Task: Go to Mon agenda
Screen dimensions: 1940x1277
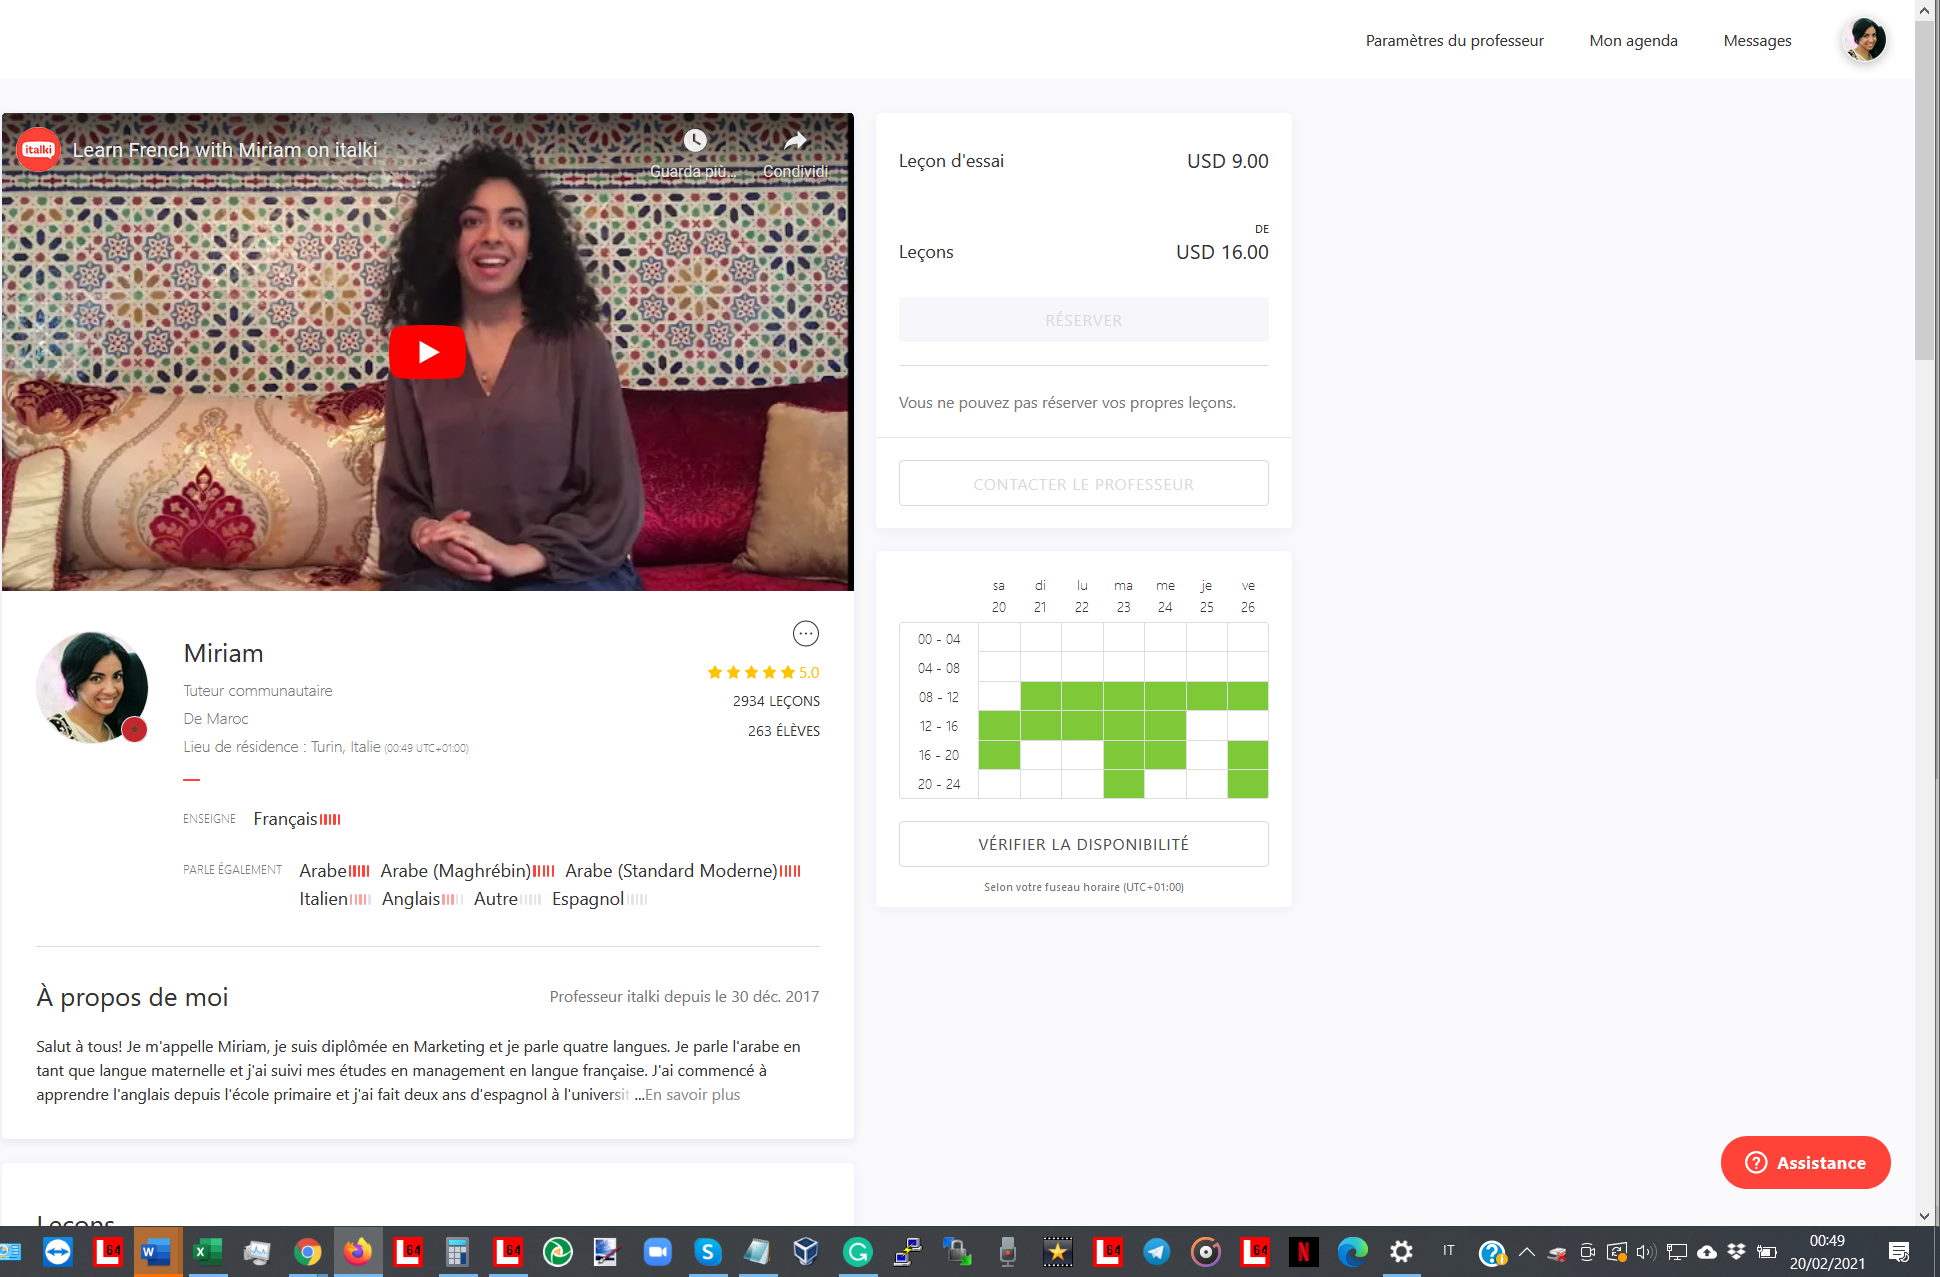Action: 1633,41
